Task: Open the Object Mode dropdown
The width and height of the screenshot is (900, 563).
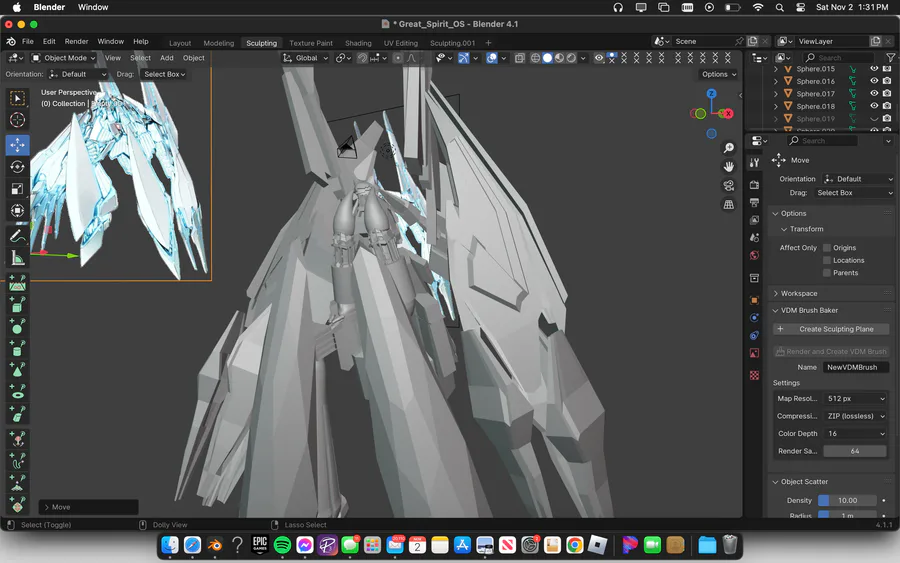Action: click(63, 58)
